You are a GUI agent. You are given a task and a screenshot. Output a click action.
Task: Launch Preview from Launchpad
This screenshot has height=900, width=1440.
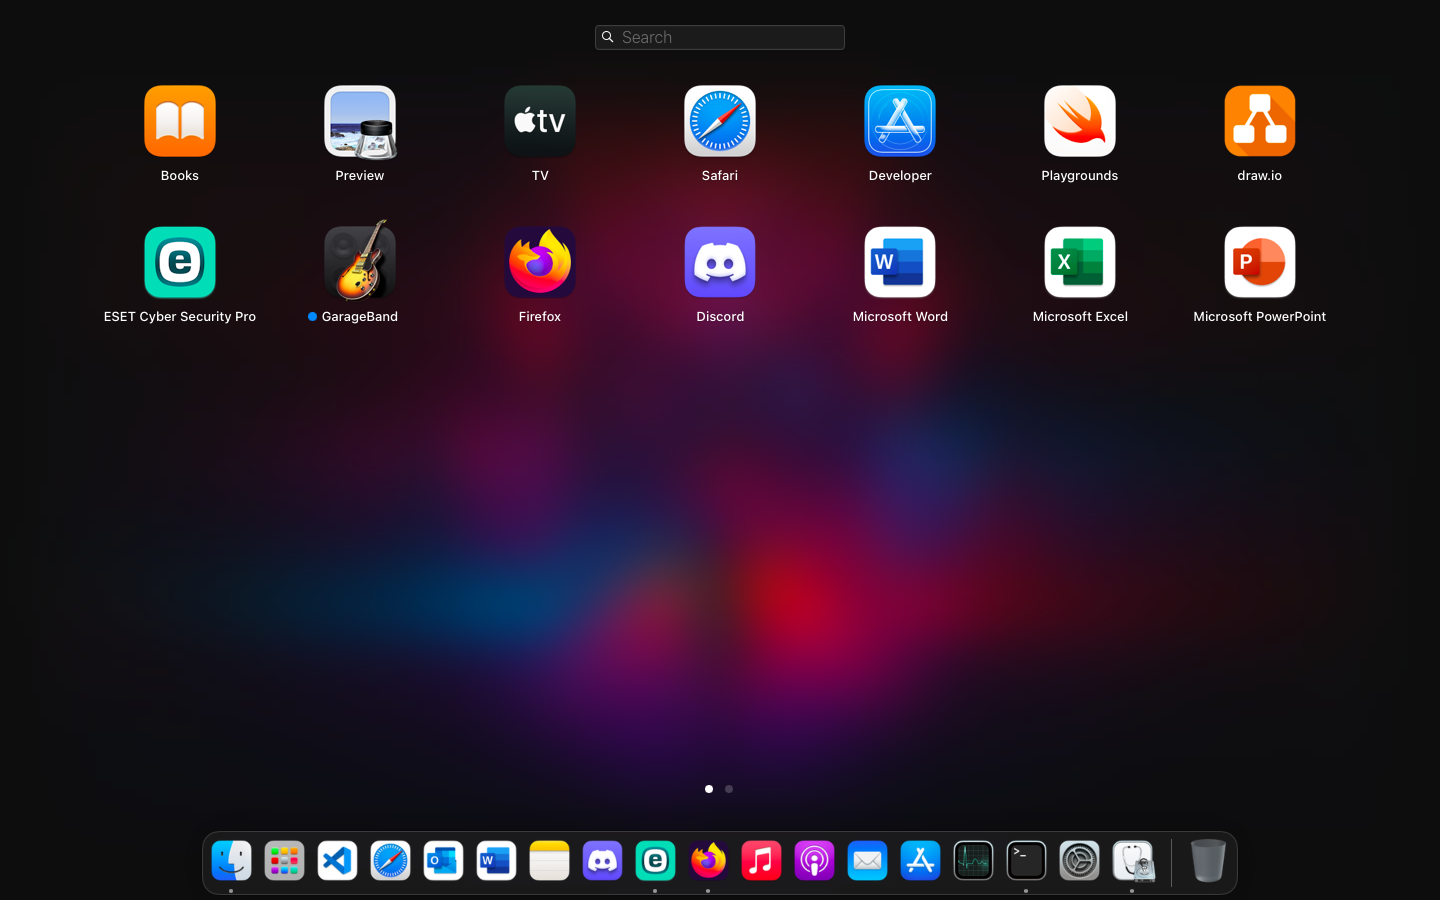point(359,121)
